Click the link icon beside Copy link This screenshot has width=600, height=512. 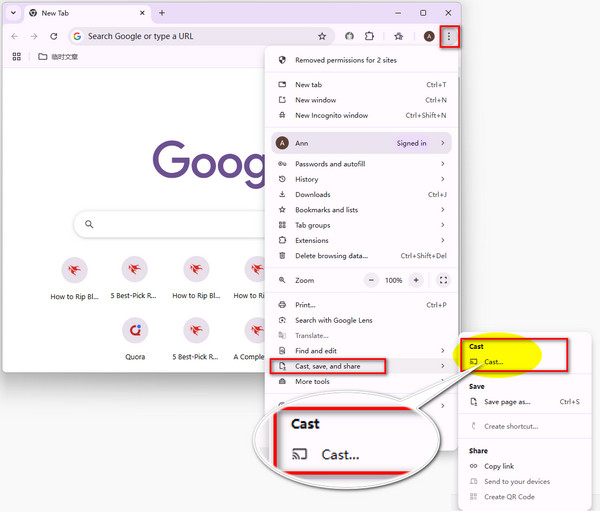coord(474,466)
